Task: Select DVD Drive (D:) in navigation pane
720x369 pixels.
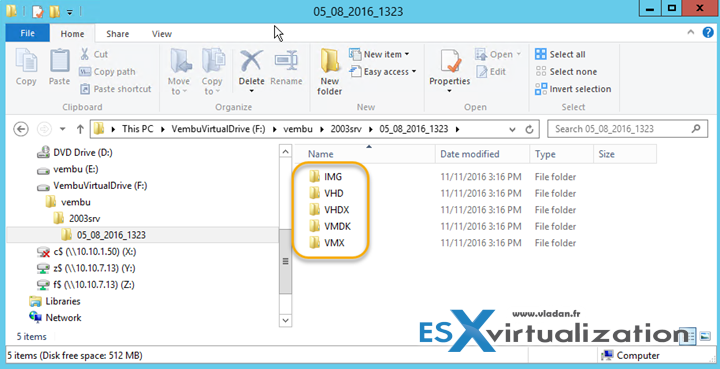Action: 74,152
